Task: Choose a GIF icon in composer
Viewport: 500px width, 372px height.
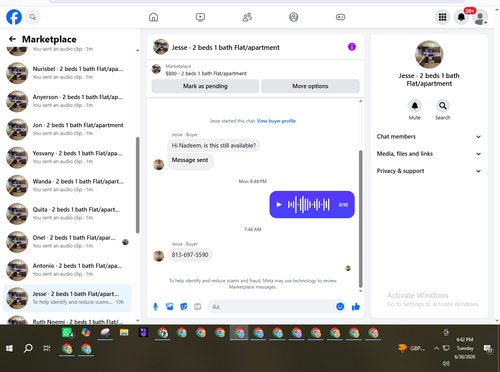Action: click(x=198, y=307)
